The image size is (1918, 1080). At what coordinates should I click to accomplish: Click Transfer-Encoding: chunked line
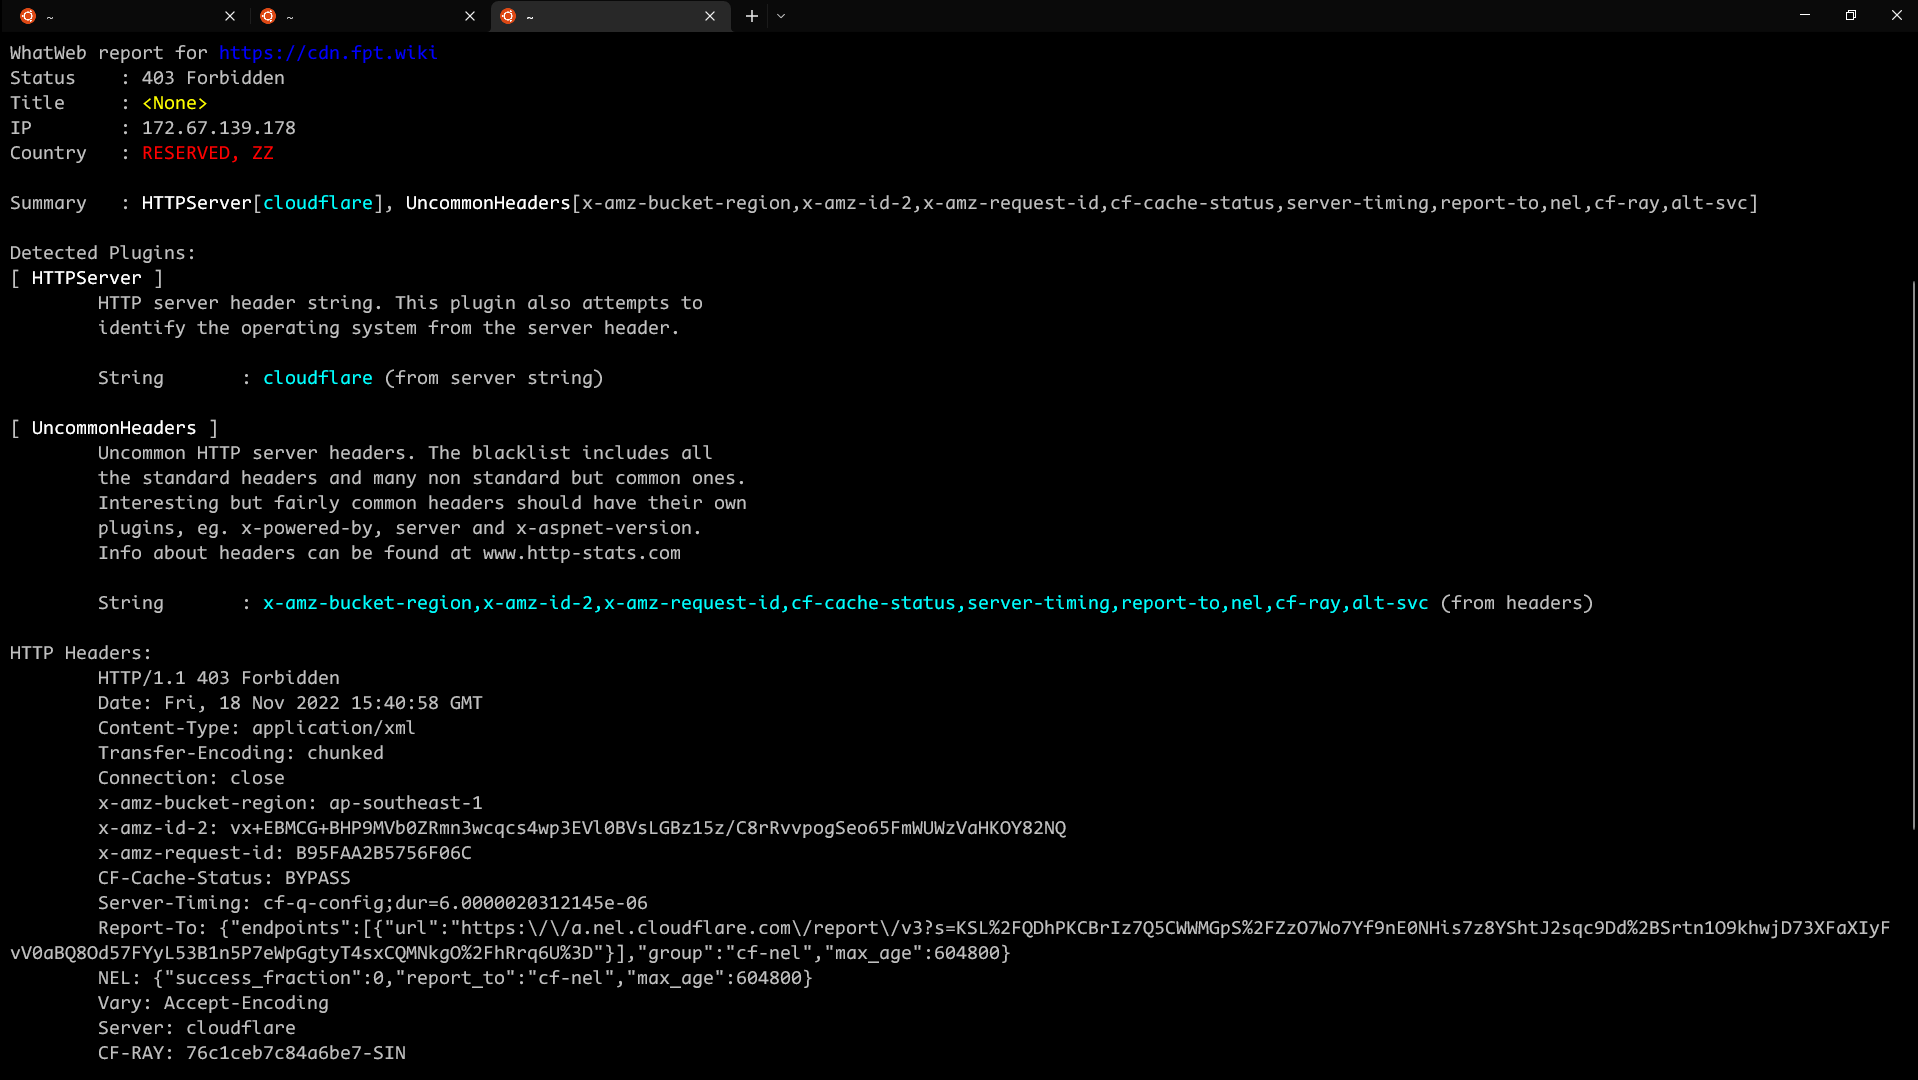coord(241,753)
